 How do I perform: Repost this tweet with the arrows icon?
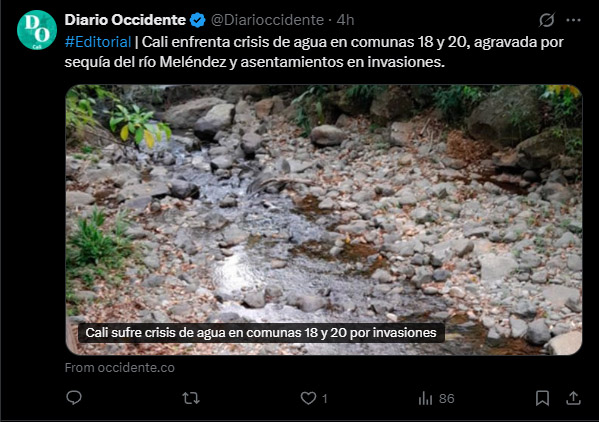coord(191,398)
